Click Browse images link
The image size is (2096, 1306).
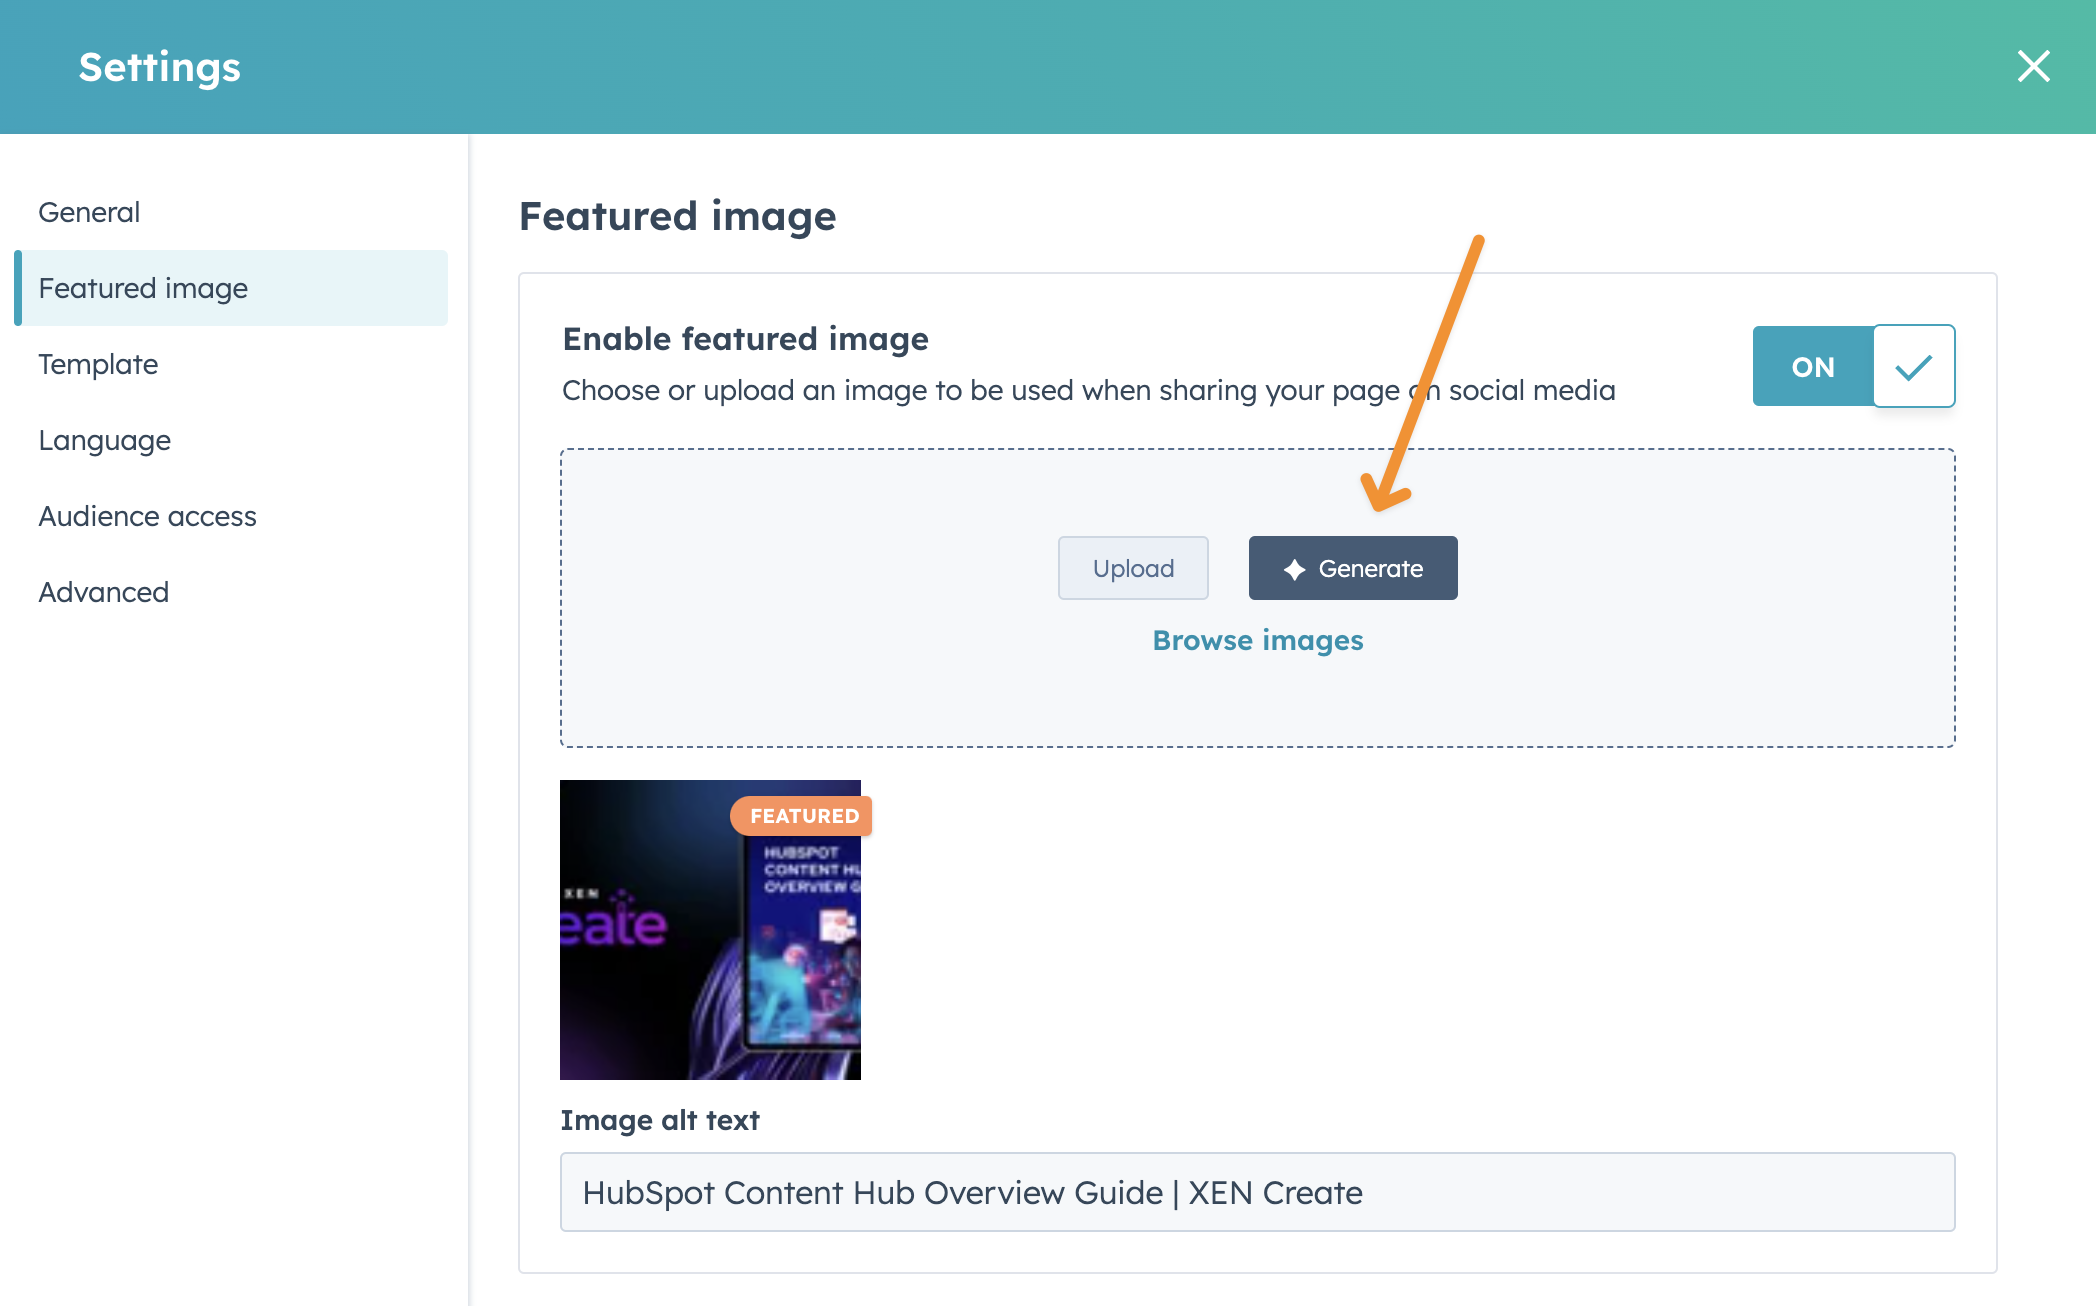point(1255,639)
